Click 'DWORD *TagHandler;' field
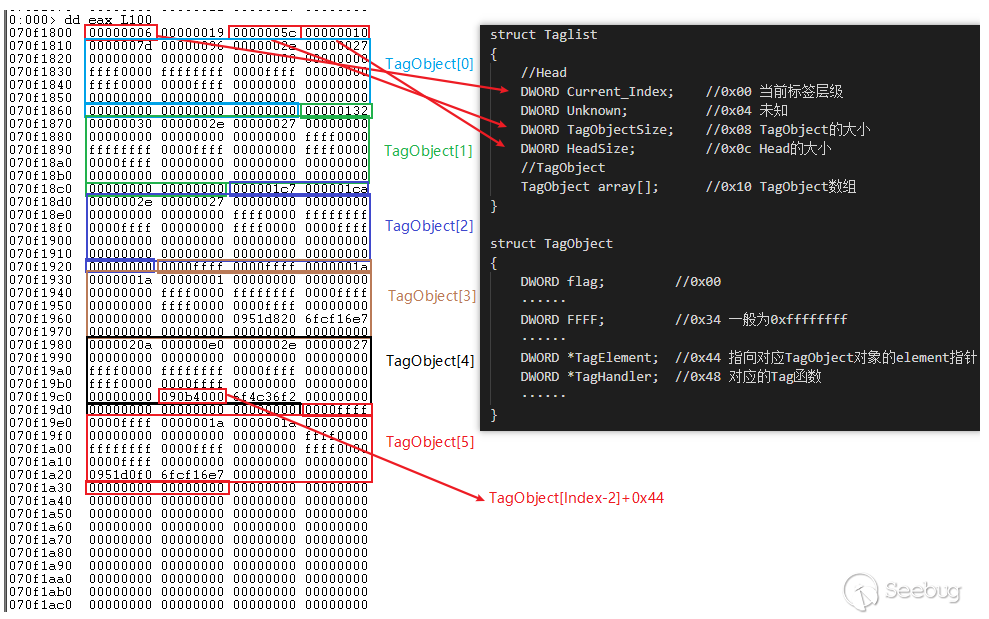This screenshot has height=619, width=989. (x=590, y=377)
